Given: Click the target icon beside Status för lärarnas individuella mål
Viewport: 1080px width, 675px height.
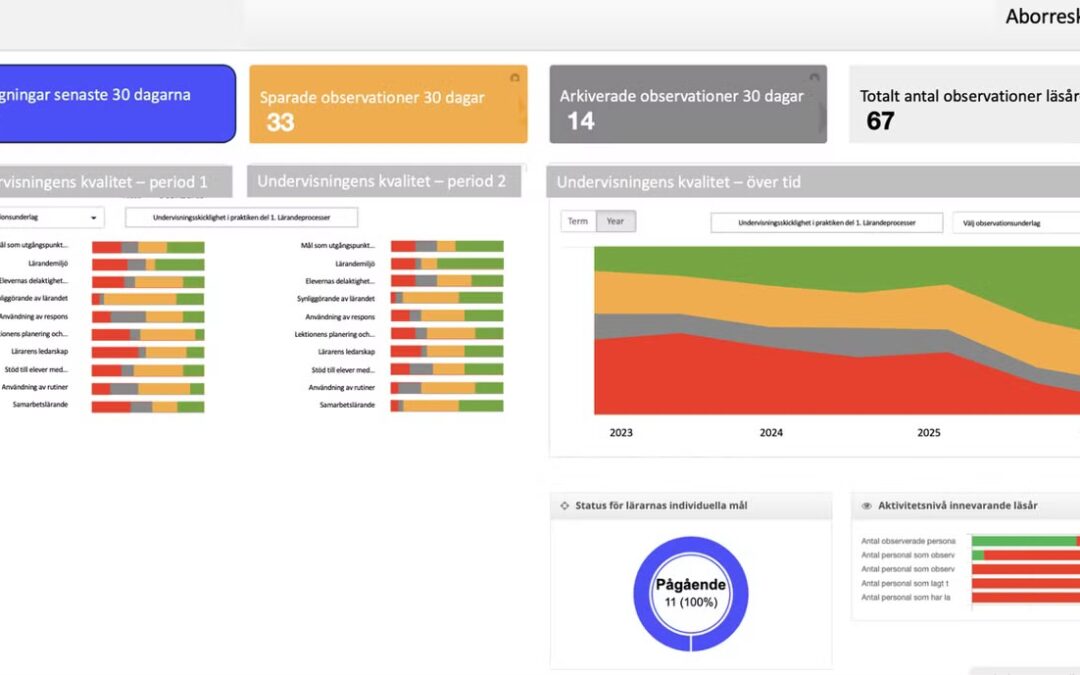Looking at the screenshot, I should 565,506.
